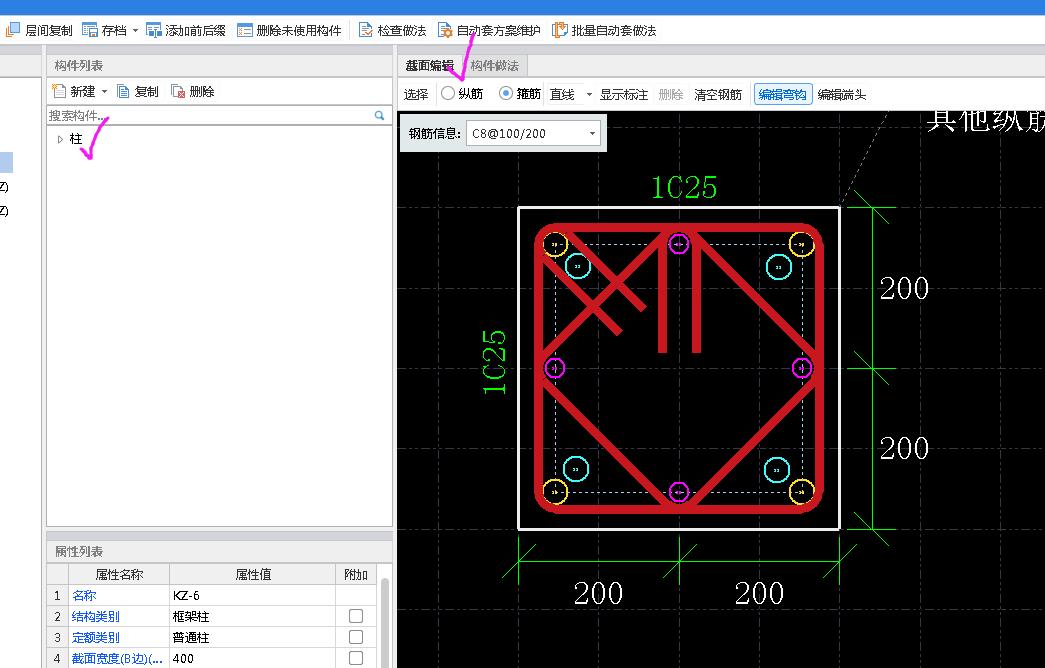Open the 钢筋信息 dropdown C8@100/200
This screenshot has width=1045, height=668.
click(593, 132)
